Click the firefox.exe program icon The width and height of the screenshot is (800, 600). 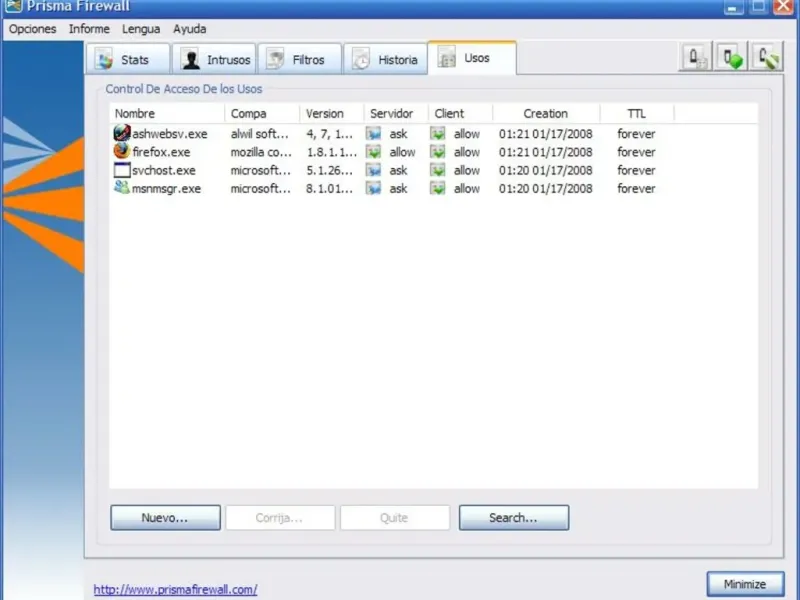pyautogui.click(x=122, y=151)
